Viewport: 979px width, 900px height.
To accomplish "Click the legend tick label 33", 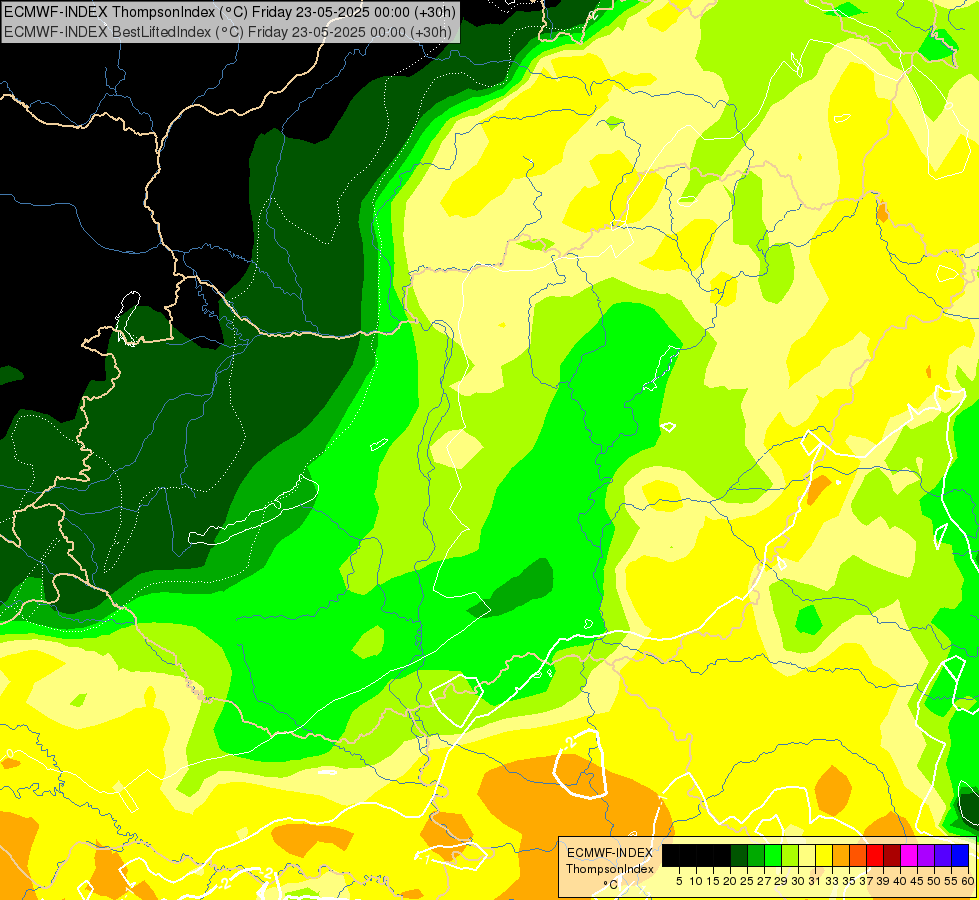I will tap(832, 881).
